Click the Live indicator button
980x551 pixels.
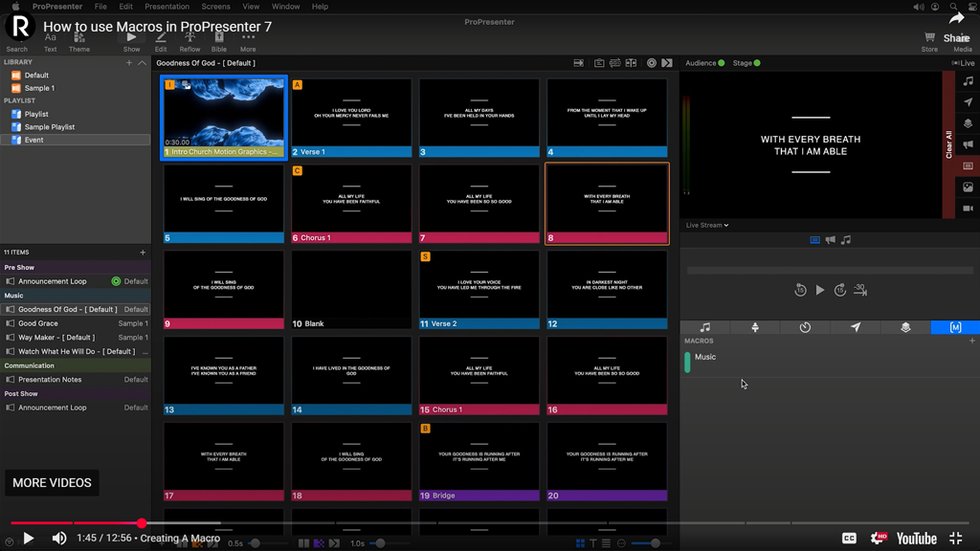coord(963,63)
